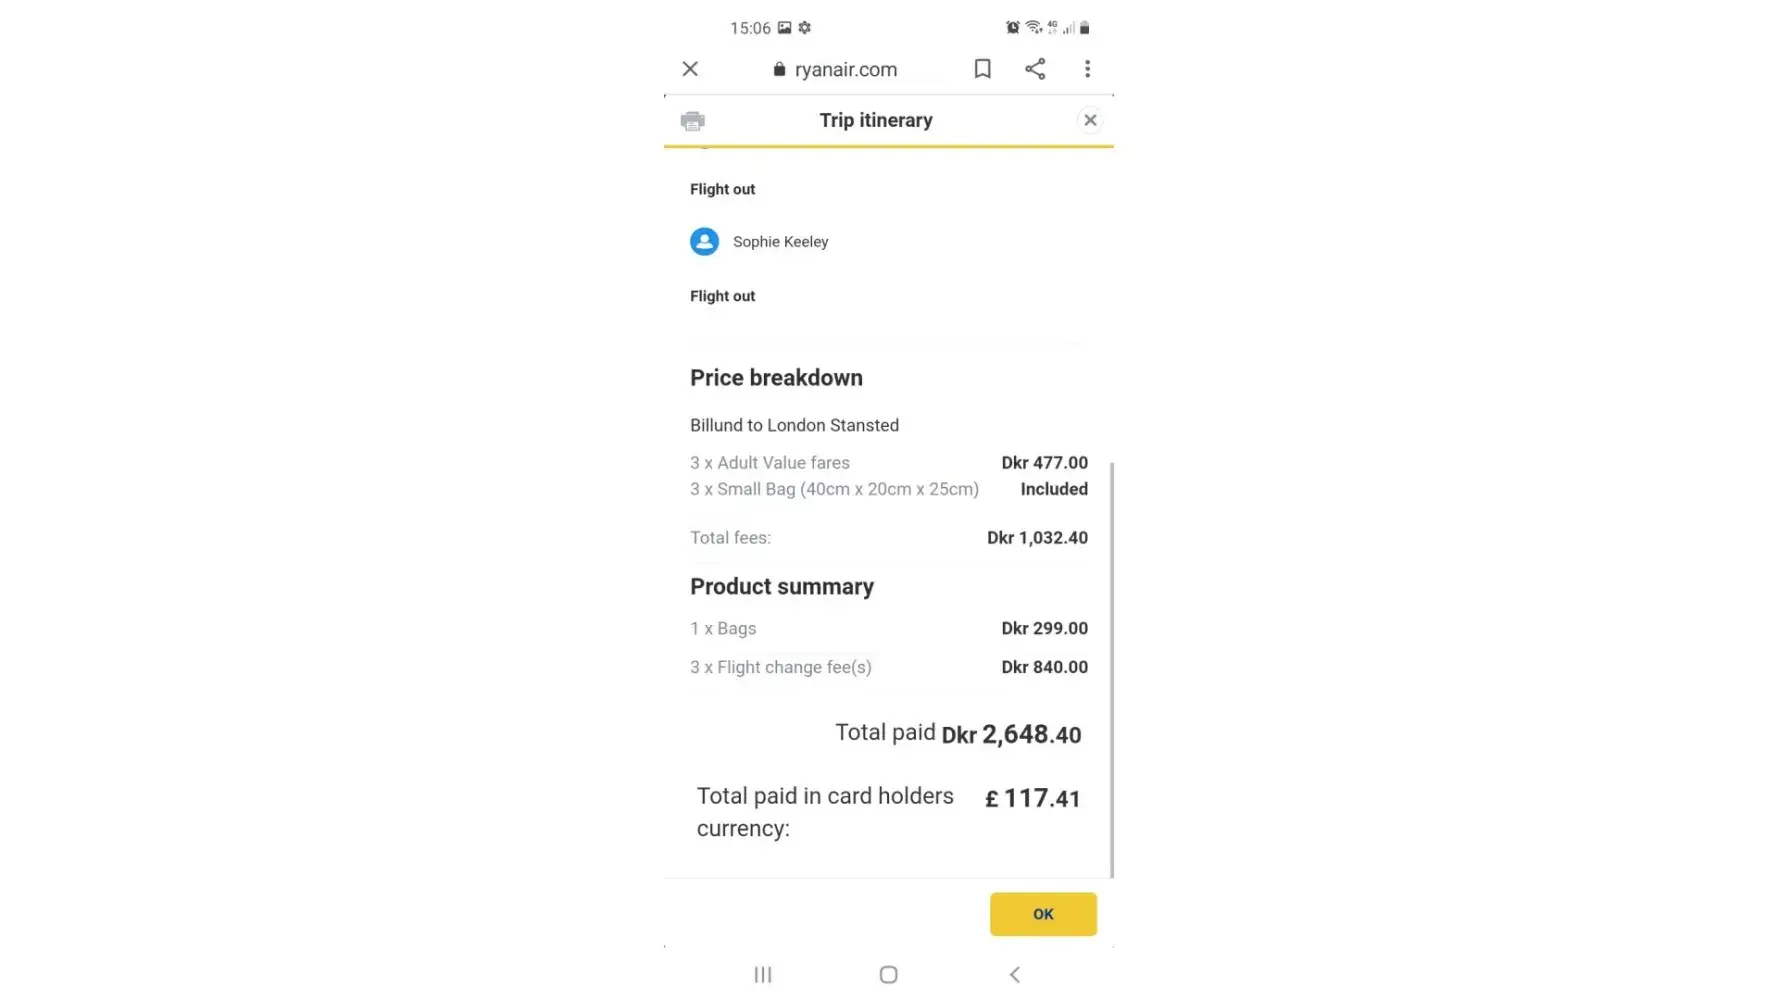Screen dimensions: 1778x1000
Task: Tap the Billund to London Stansted route
Action: click(794, 425)
